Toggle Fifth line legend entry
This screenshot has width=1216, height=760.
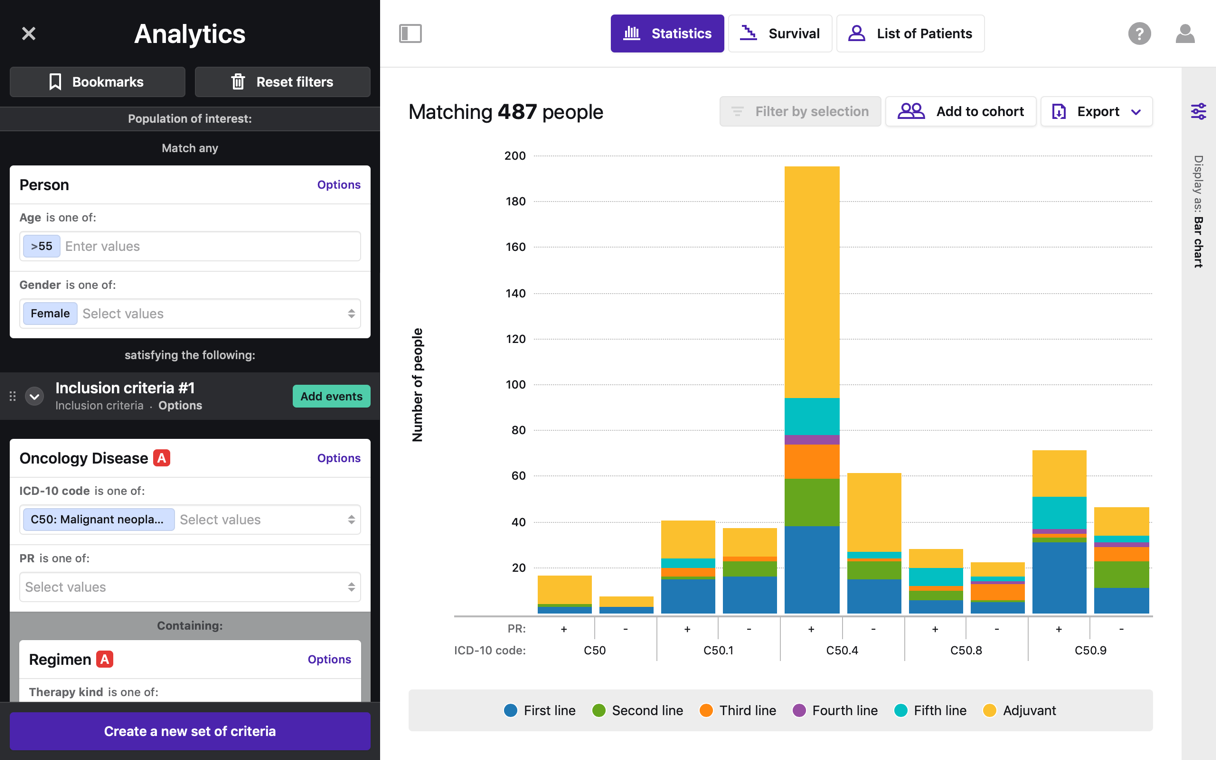pyautogui.click(x=930, y=711)
